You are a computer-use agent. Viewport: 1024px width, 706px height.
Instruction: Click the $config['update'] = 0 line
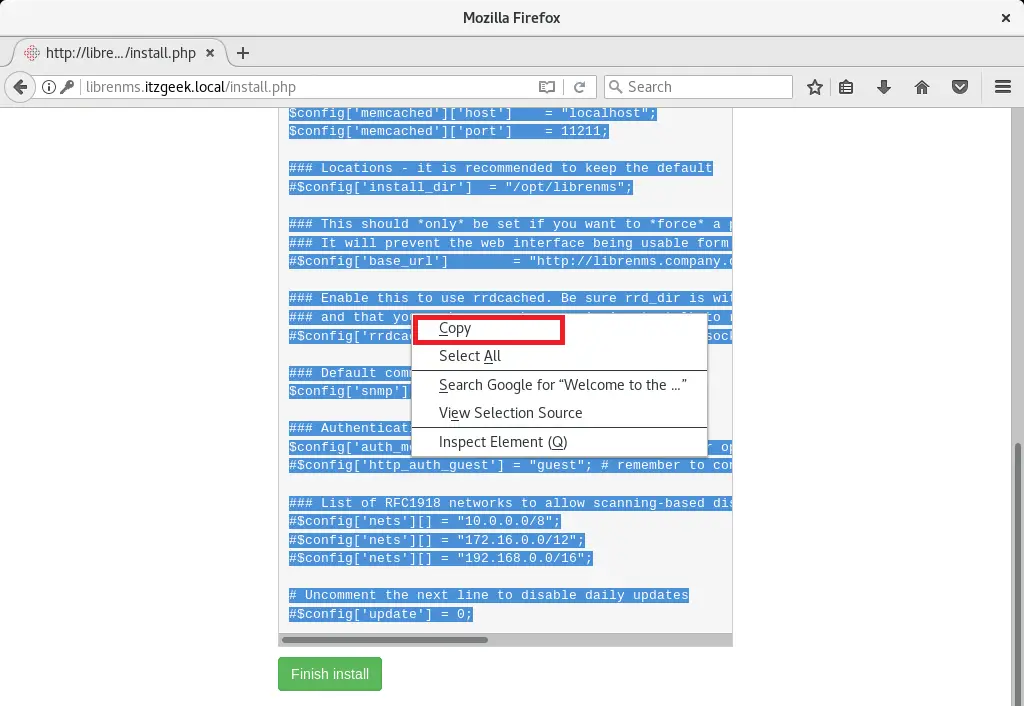coord(381,615)
